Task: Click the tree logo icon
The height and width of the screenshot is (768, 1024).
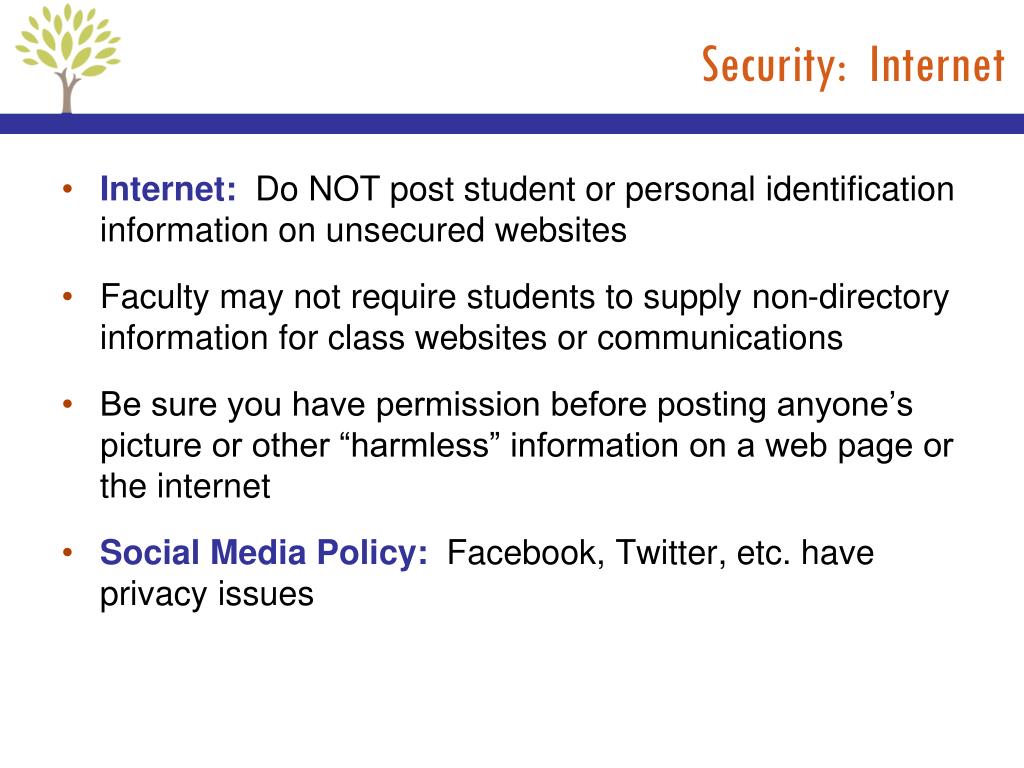Action: [x=68, y=59]
